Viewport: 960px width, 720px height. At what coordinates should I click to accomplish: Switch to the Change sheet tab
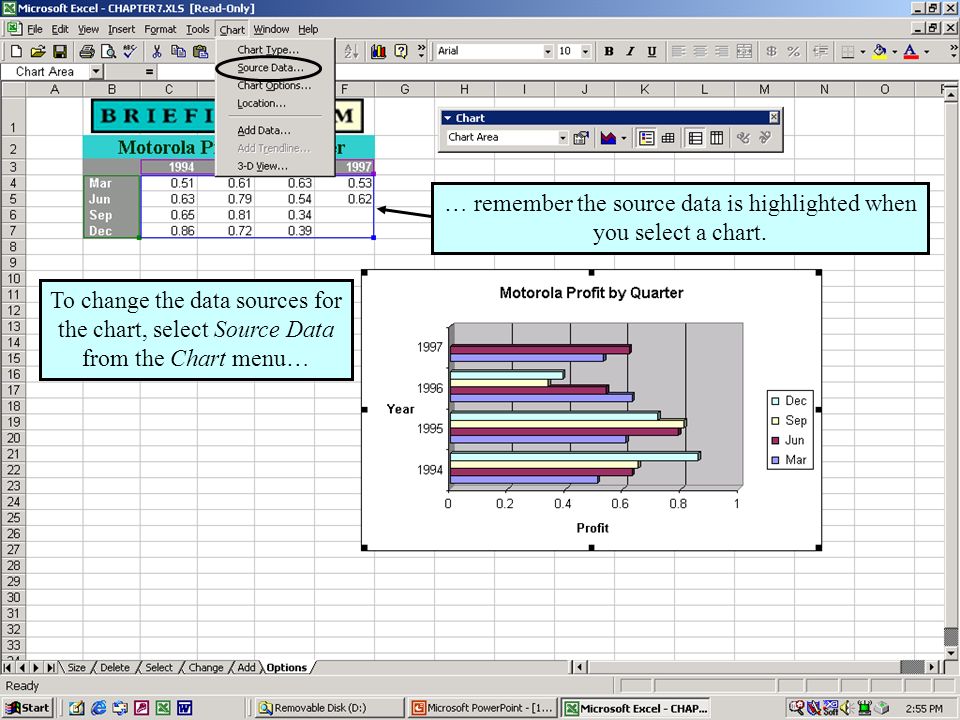(x=206, y=667)
